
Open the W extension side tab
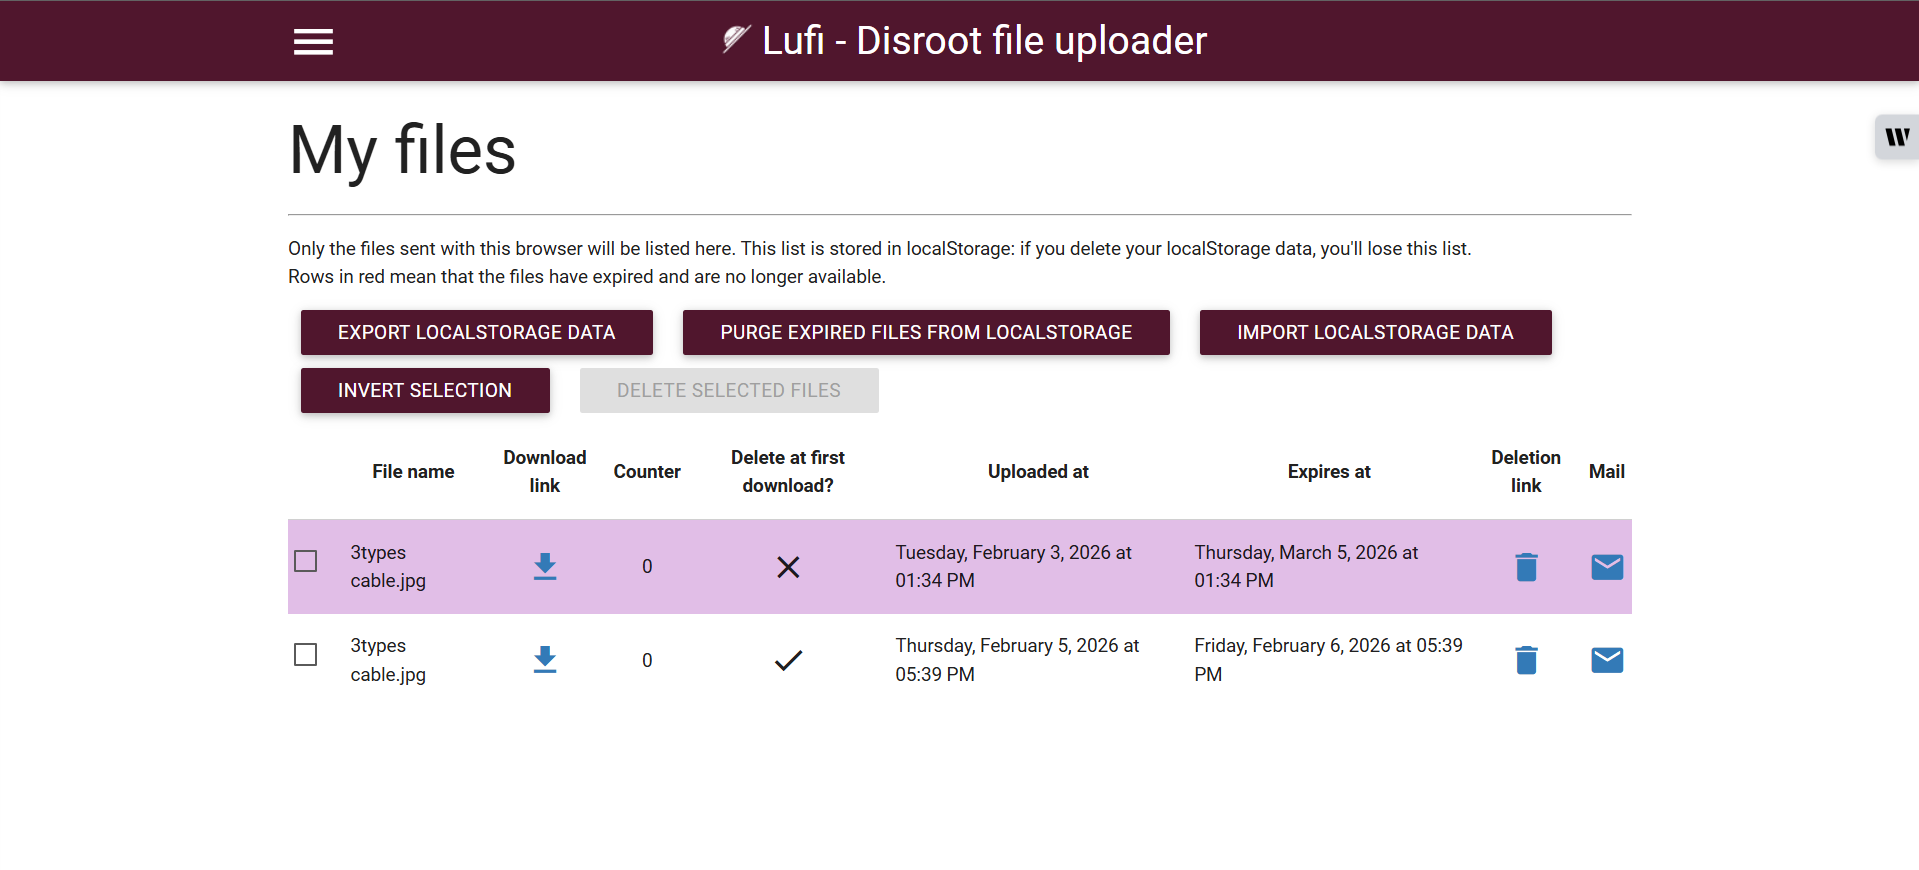point(1897,137)
